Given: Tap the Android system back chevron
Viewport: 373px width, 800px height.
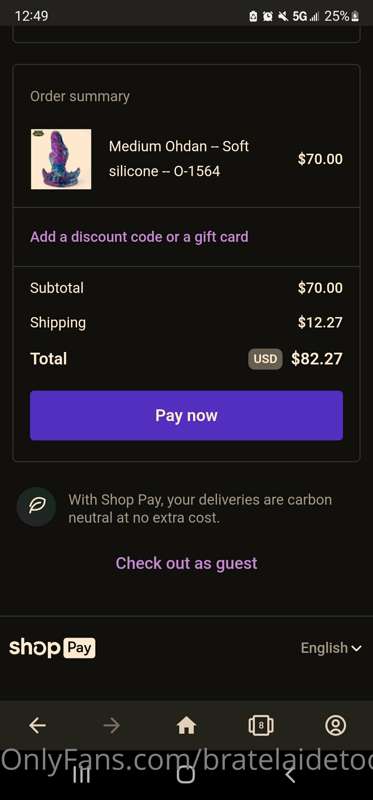Looking at the screenshot, I should coord(290,774).
